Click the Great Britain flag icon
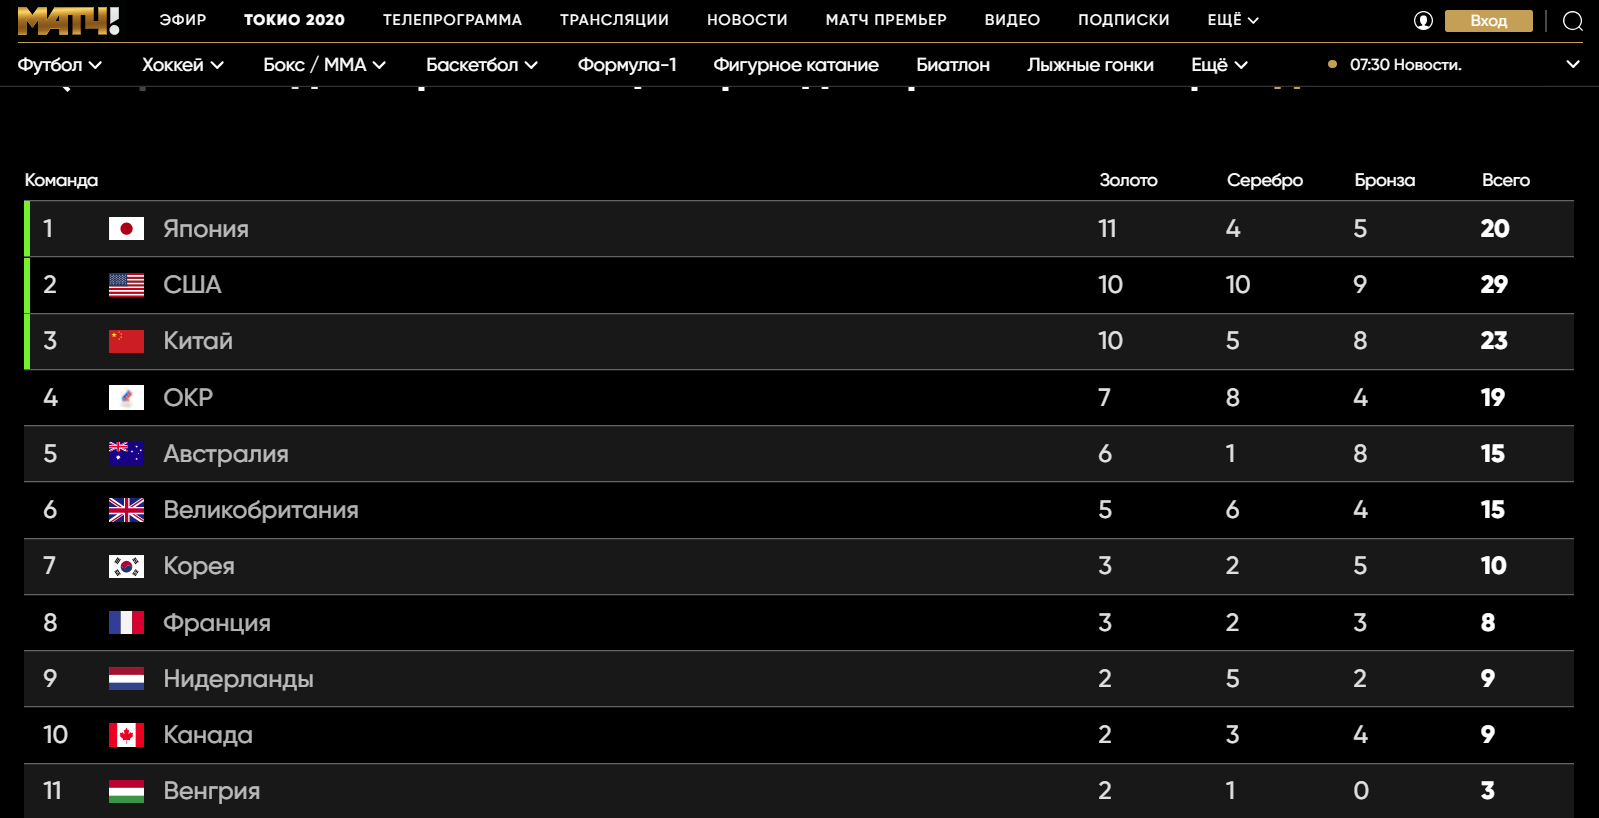Viewport: 1599px width, 818px height. tap(126, 510)
